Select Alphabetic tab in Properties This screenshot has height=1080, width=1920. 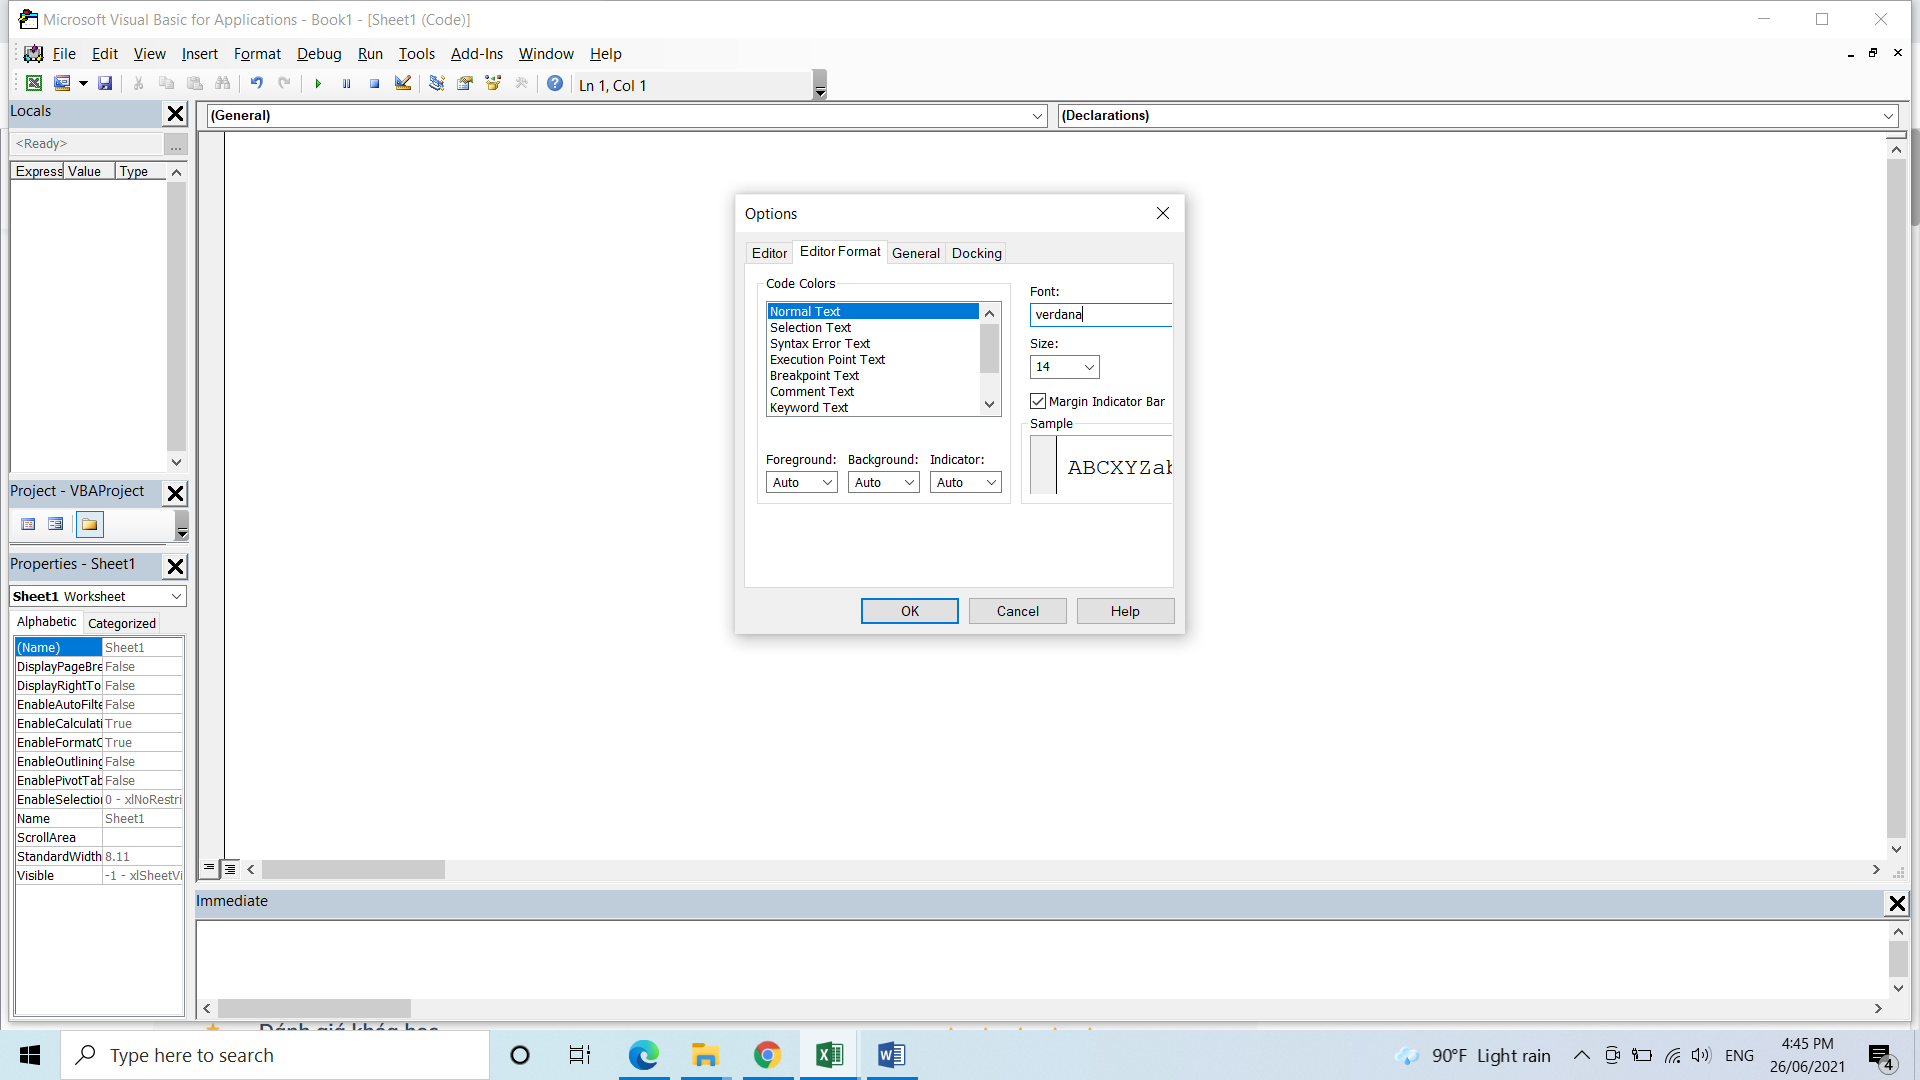click(x=47, y=621)
